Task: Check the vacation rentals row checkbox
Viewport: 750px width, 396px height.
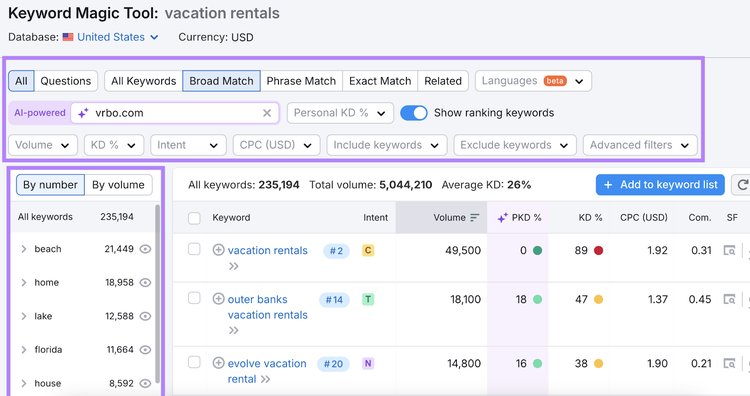Action: click(x=194, y=249)
